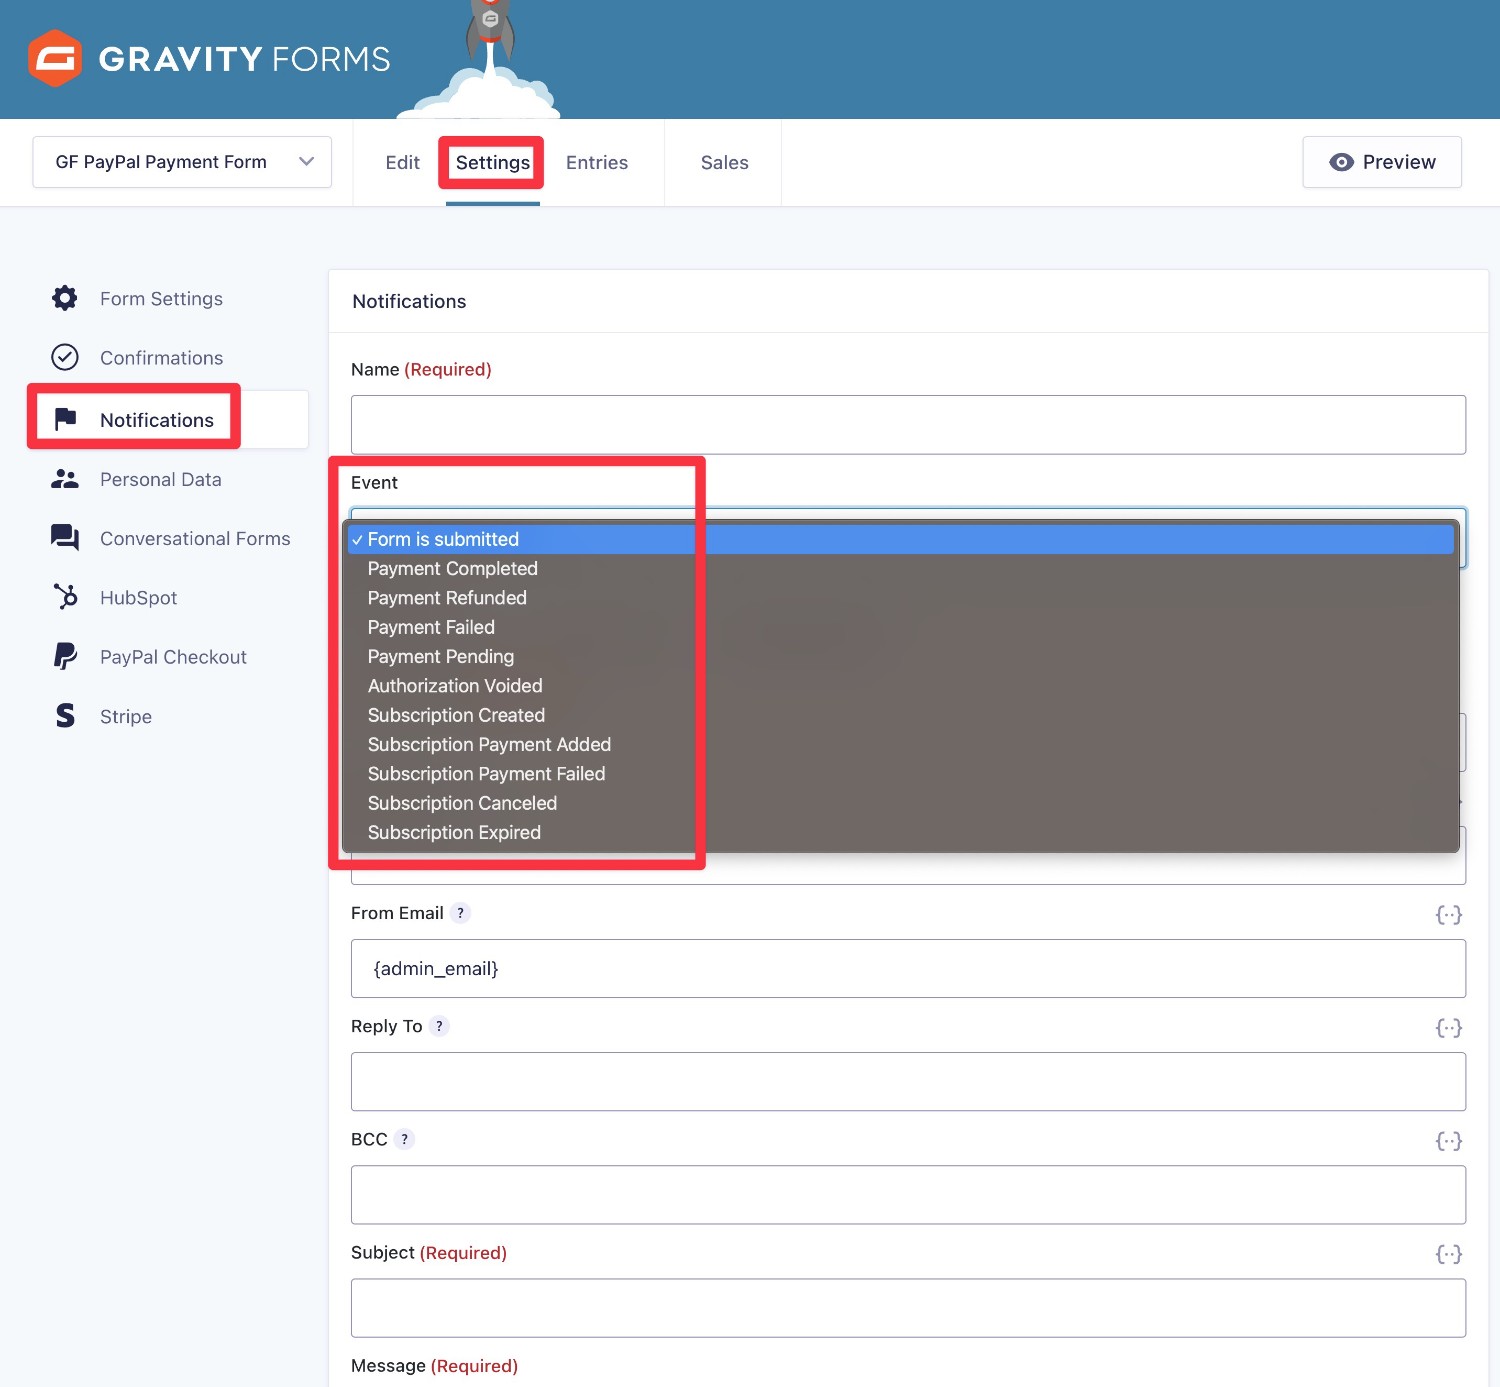Image resolution: width=1500 pixels, height=1387 pixels.
Task: Choose Form is submitted event option
Action: tap(900, 539)
